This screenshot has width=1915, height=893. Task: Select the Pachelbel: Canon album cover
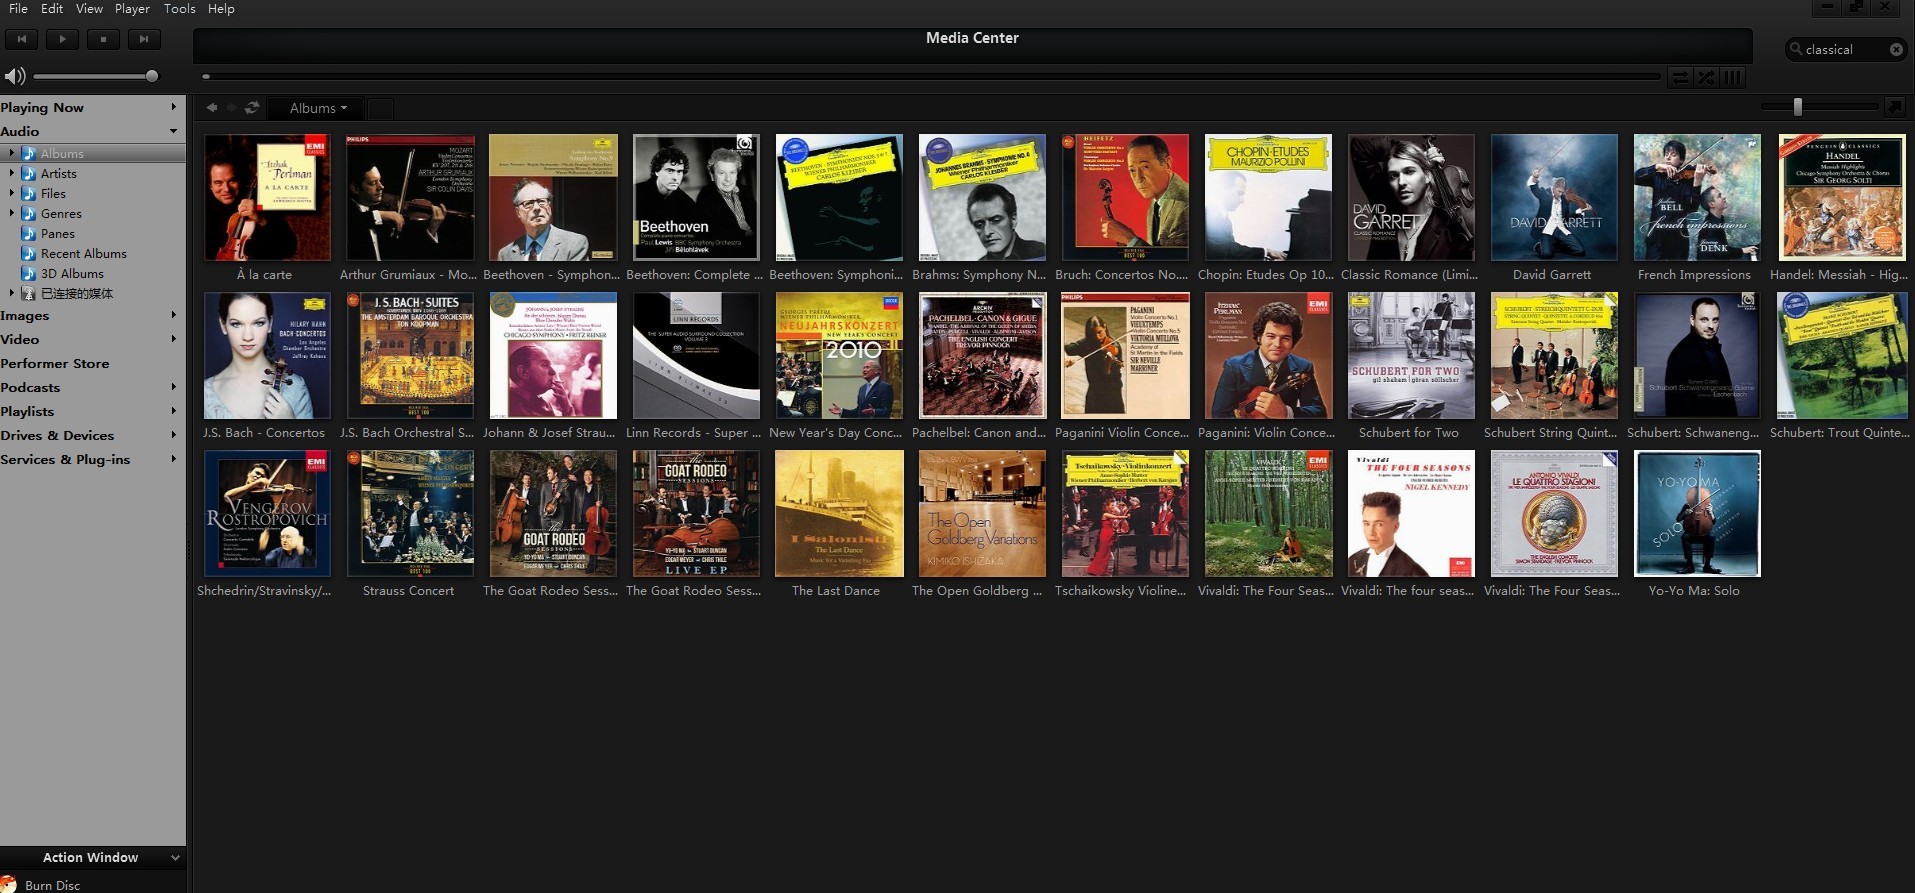click(982, 356)
